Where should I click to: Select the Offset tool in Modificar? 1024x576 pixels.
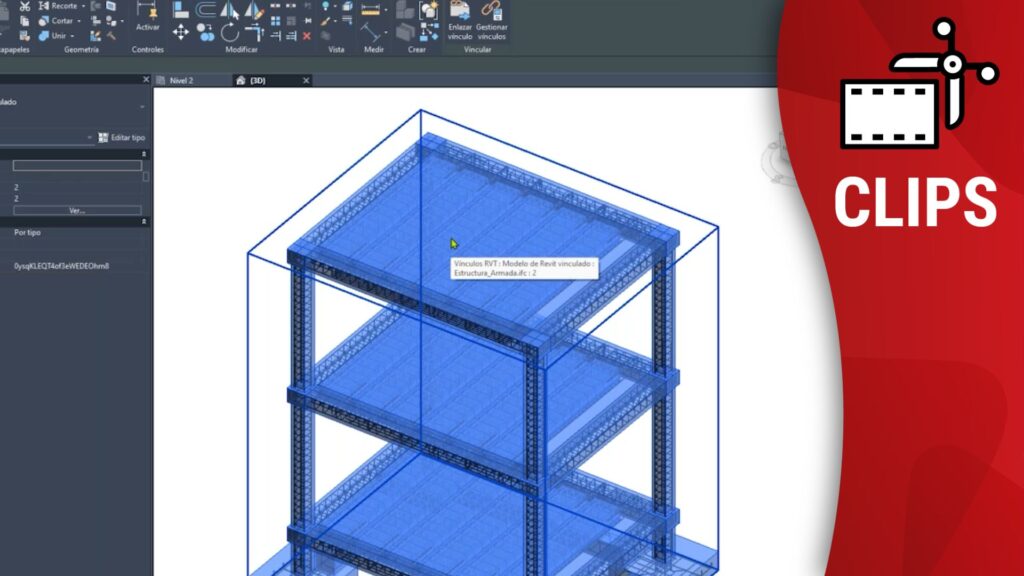point(206,10)
